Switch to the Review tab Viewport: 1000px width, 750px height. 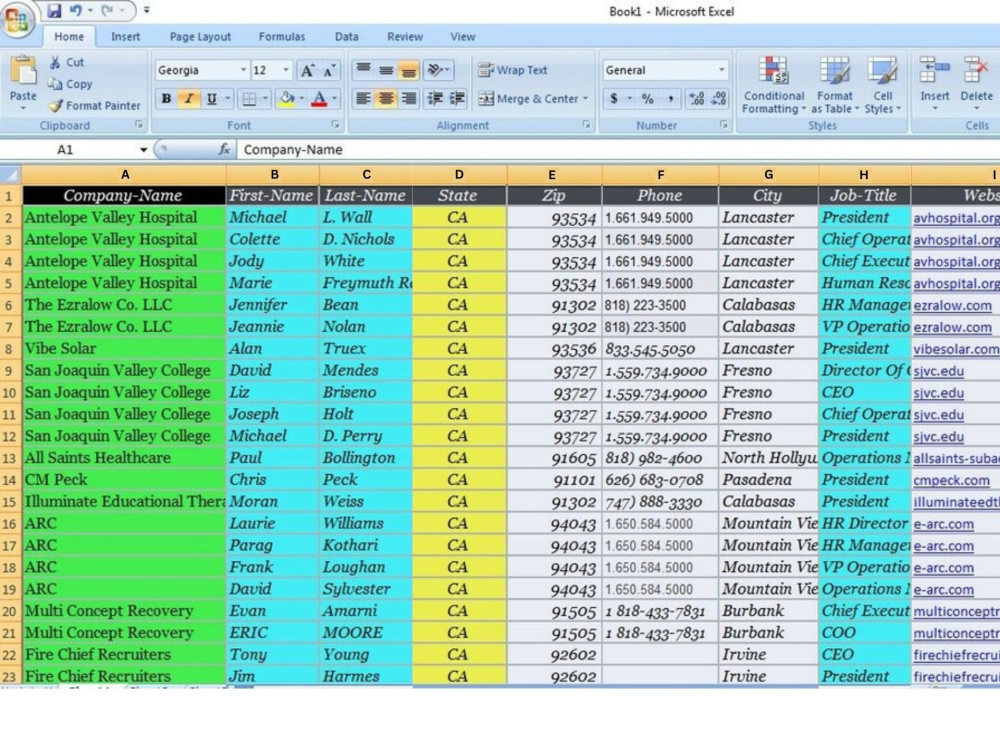[x=405, y=37]
